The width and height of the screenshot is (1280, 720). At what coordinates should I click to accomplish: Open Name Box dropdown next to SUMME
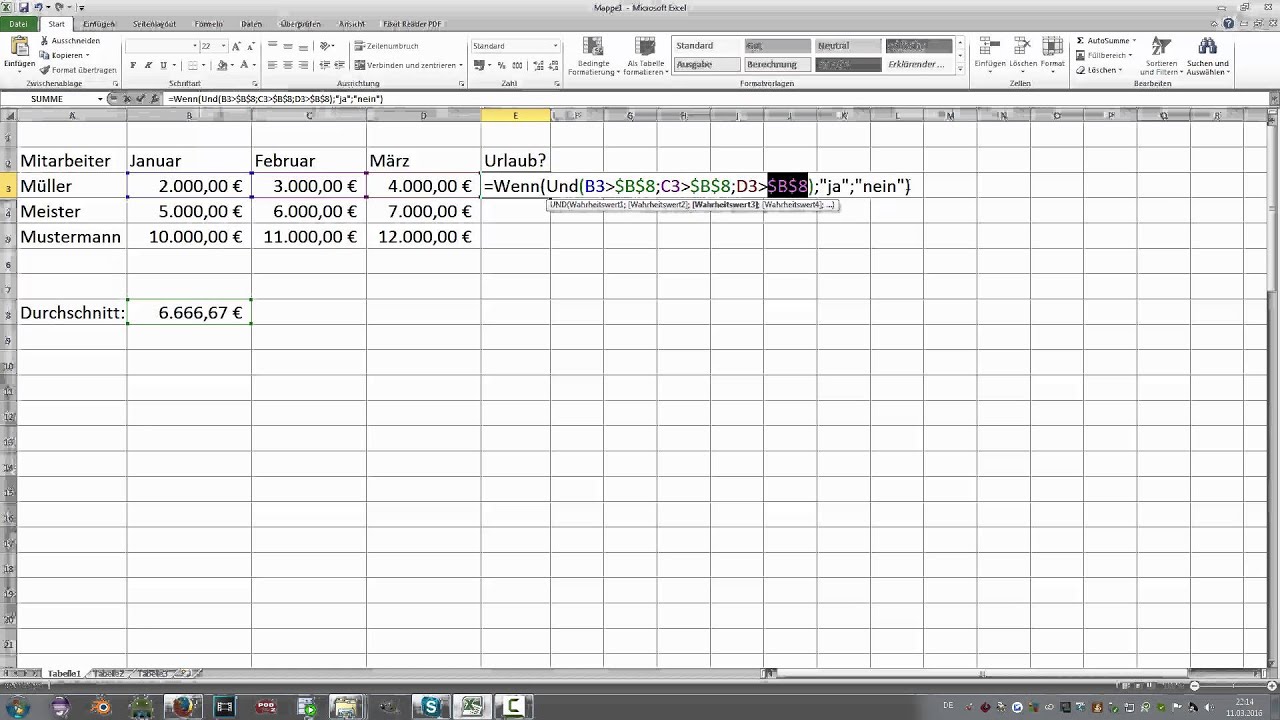tap(100, 99)
